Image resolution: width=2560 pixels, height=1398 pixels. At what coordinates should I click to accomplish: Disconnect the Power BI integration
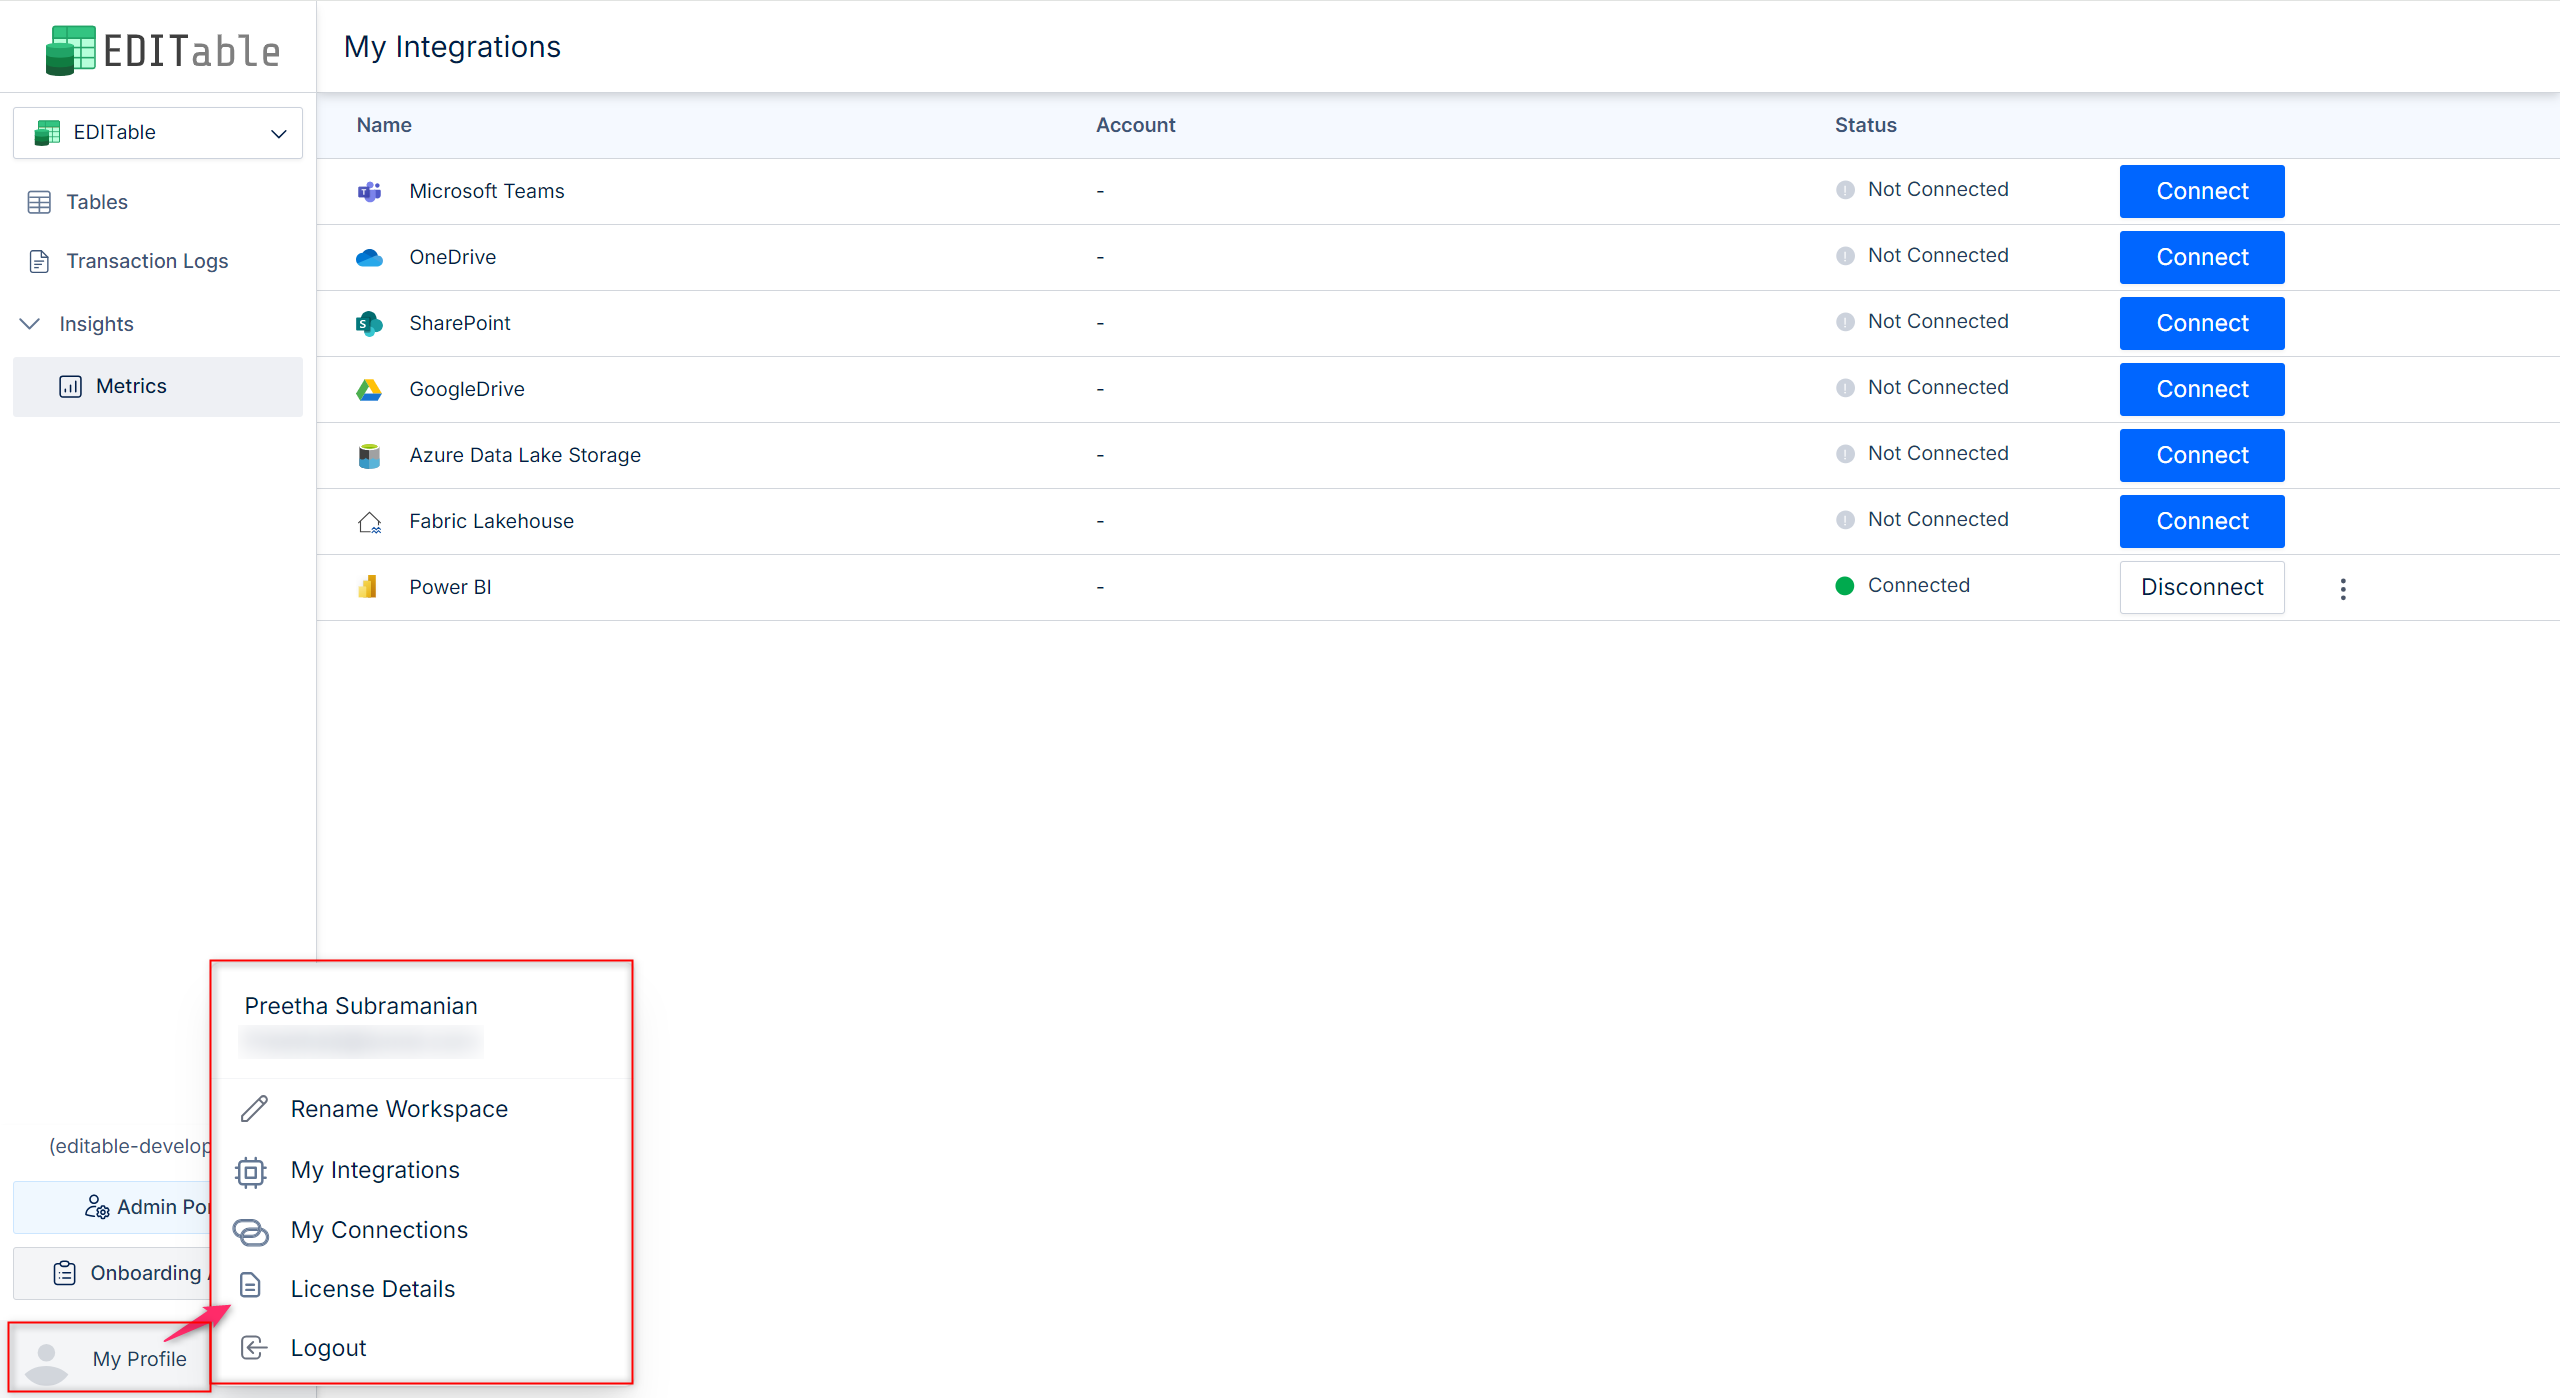[x=2201, y=587]
